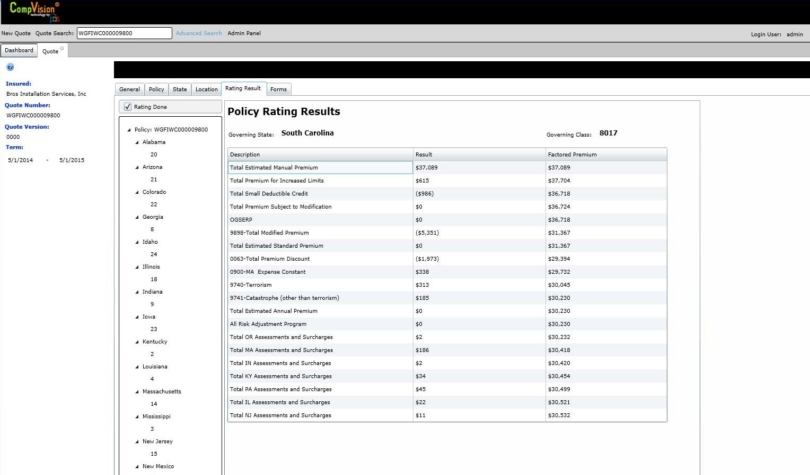The image size is (810, 475).
Task: Select the 0063-Total Premium Discount row
Action: (x=447, y=259)
